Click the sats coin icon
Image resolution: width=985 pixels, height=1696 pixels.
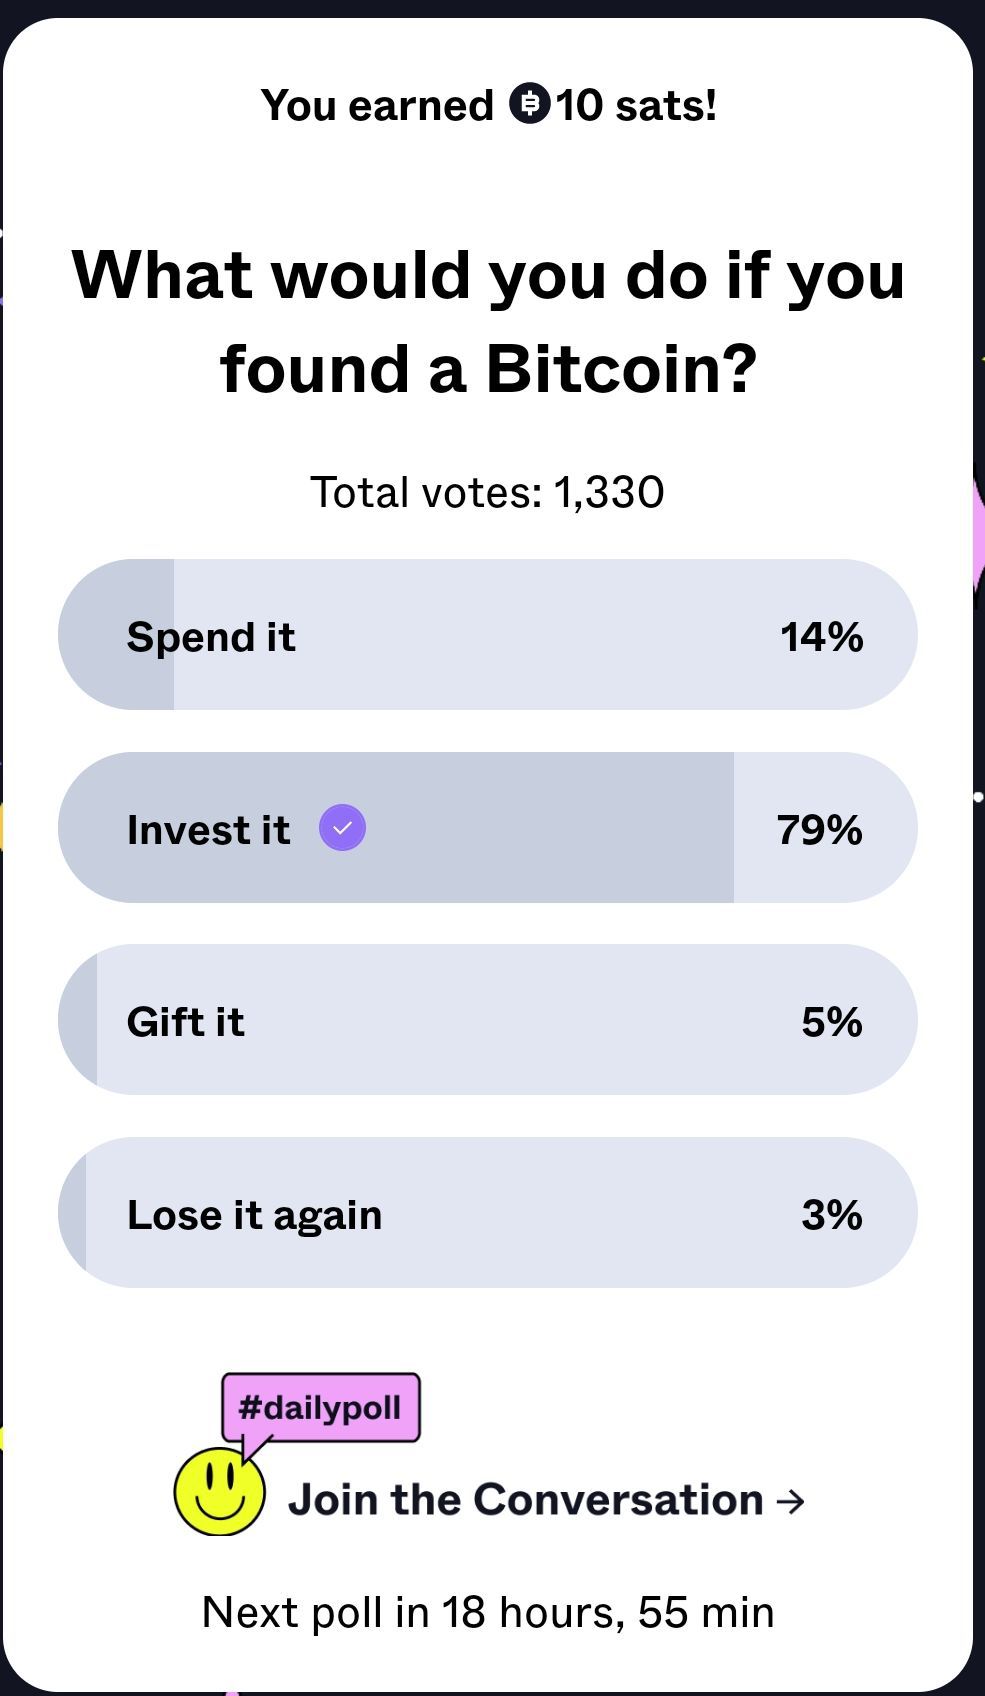tap(530, 104)
